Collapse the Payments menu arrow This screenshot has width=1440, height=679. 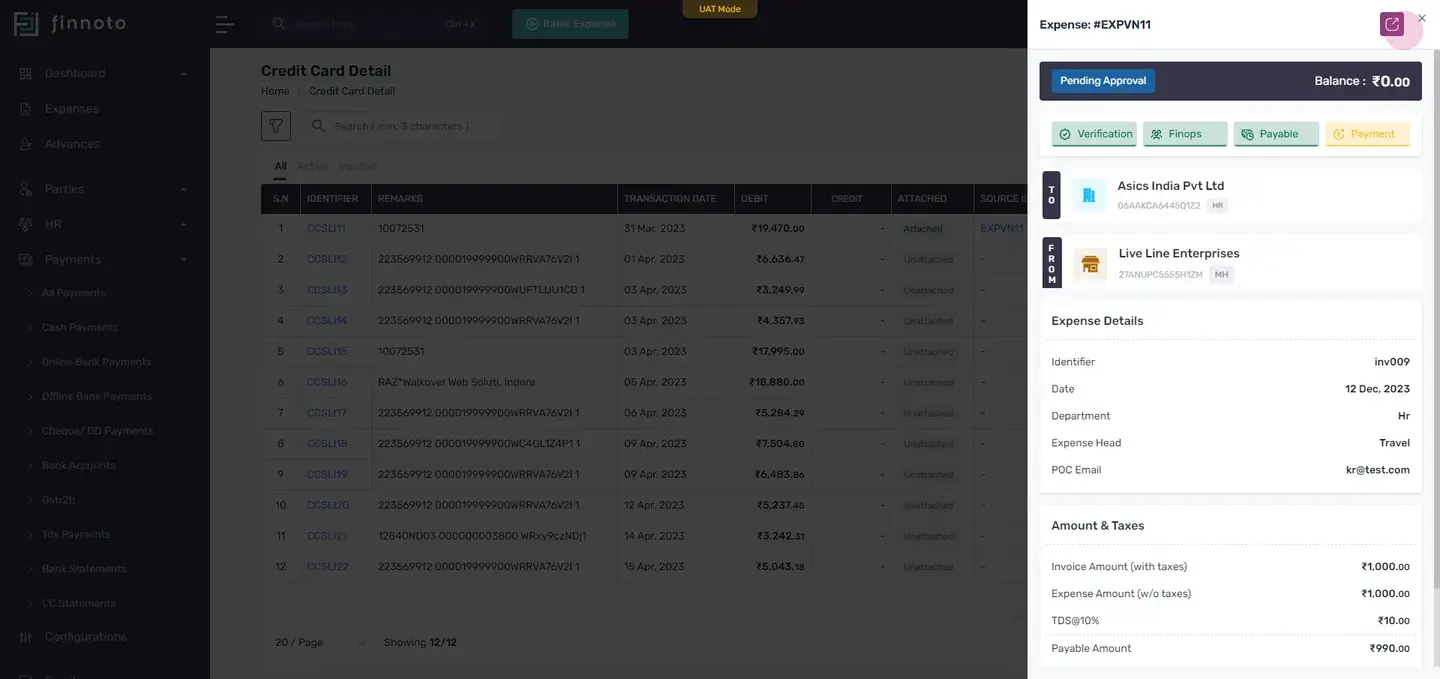[x=183, y=260]
